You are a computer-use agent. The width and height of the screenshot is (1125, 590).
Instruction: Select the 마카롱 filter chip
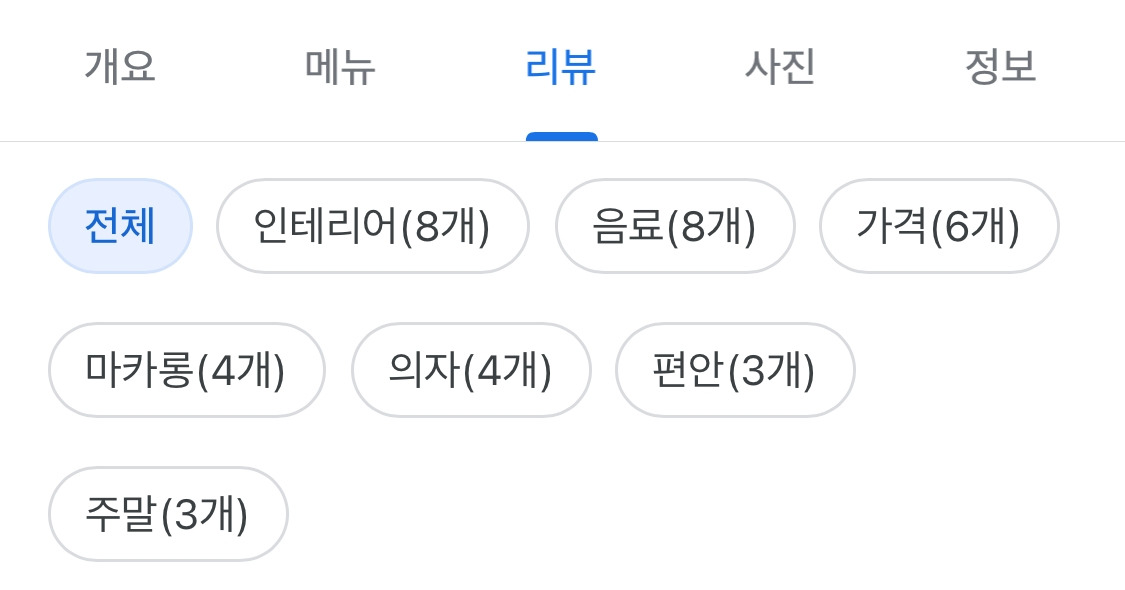(x=186, y=369)
